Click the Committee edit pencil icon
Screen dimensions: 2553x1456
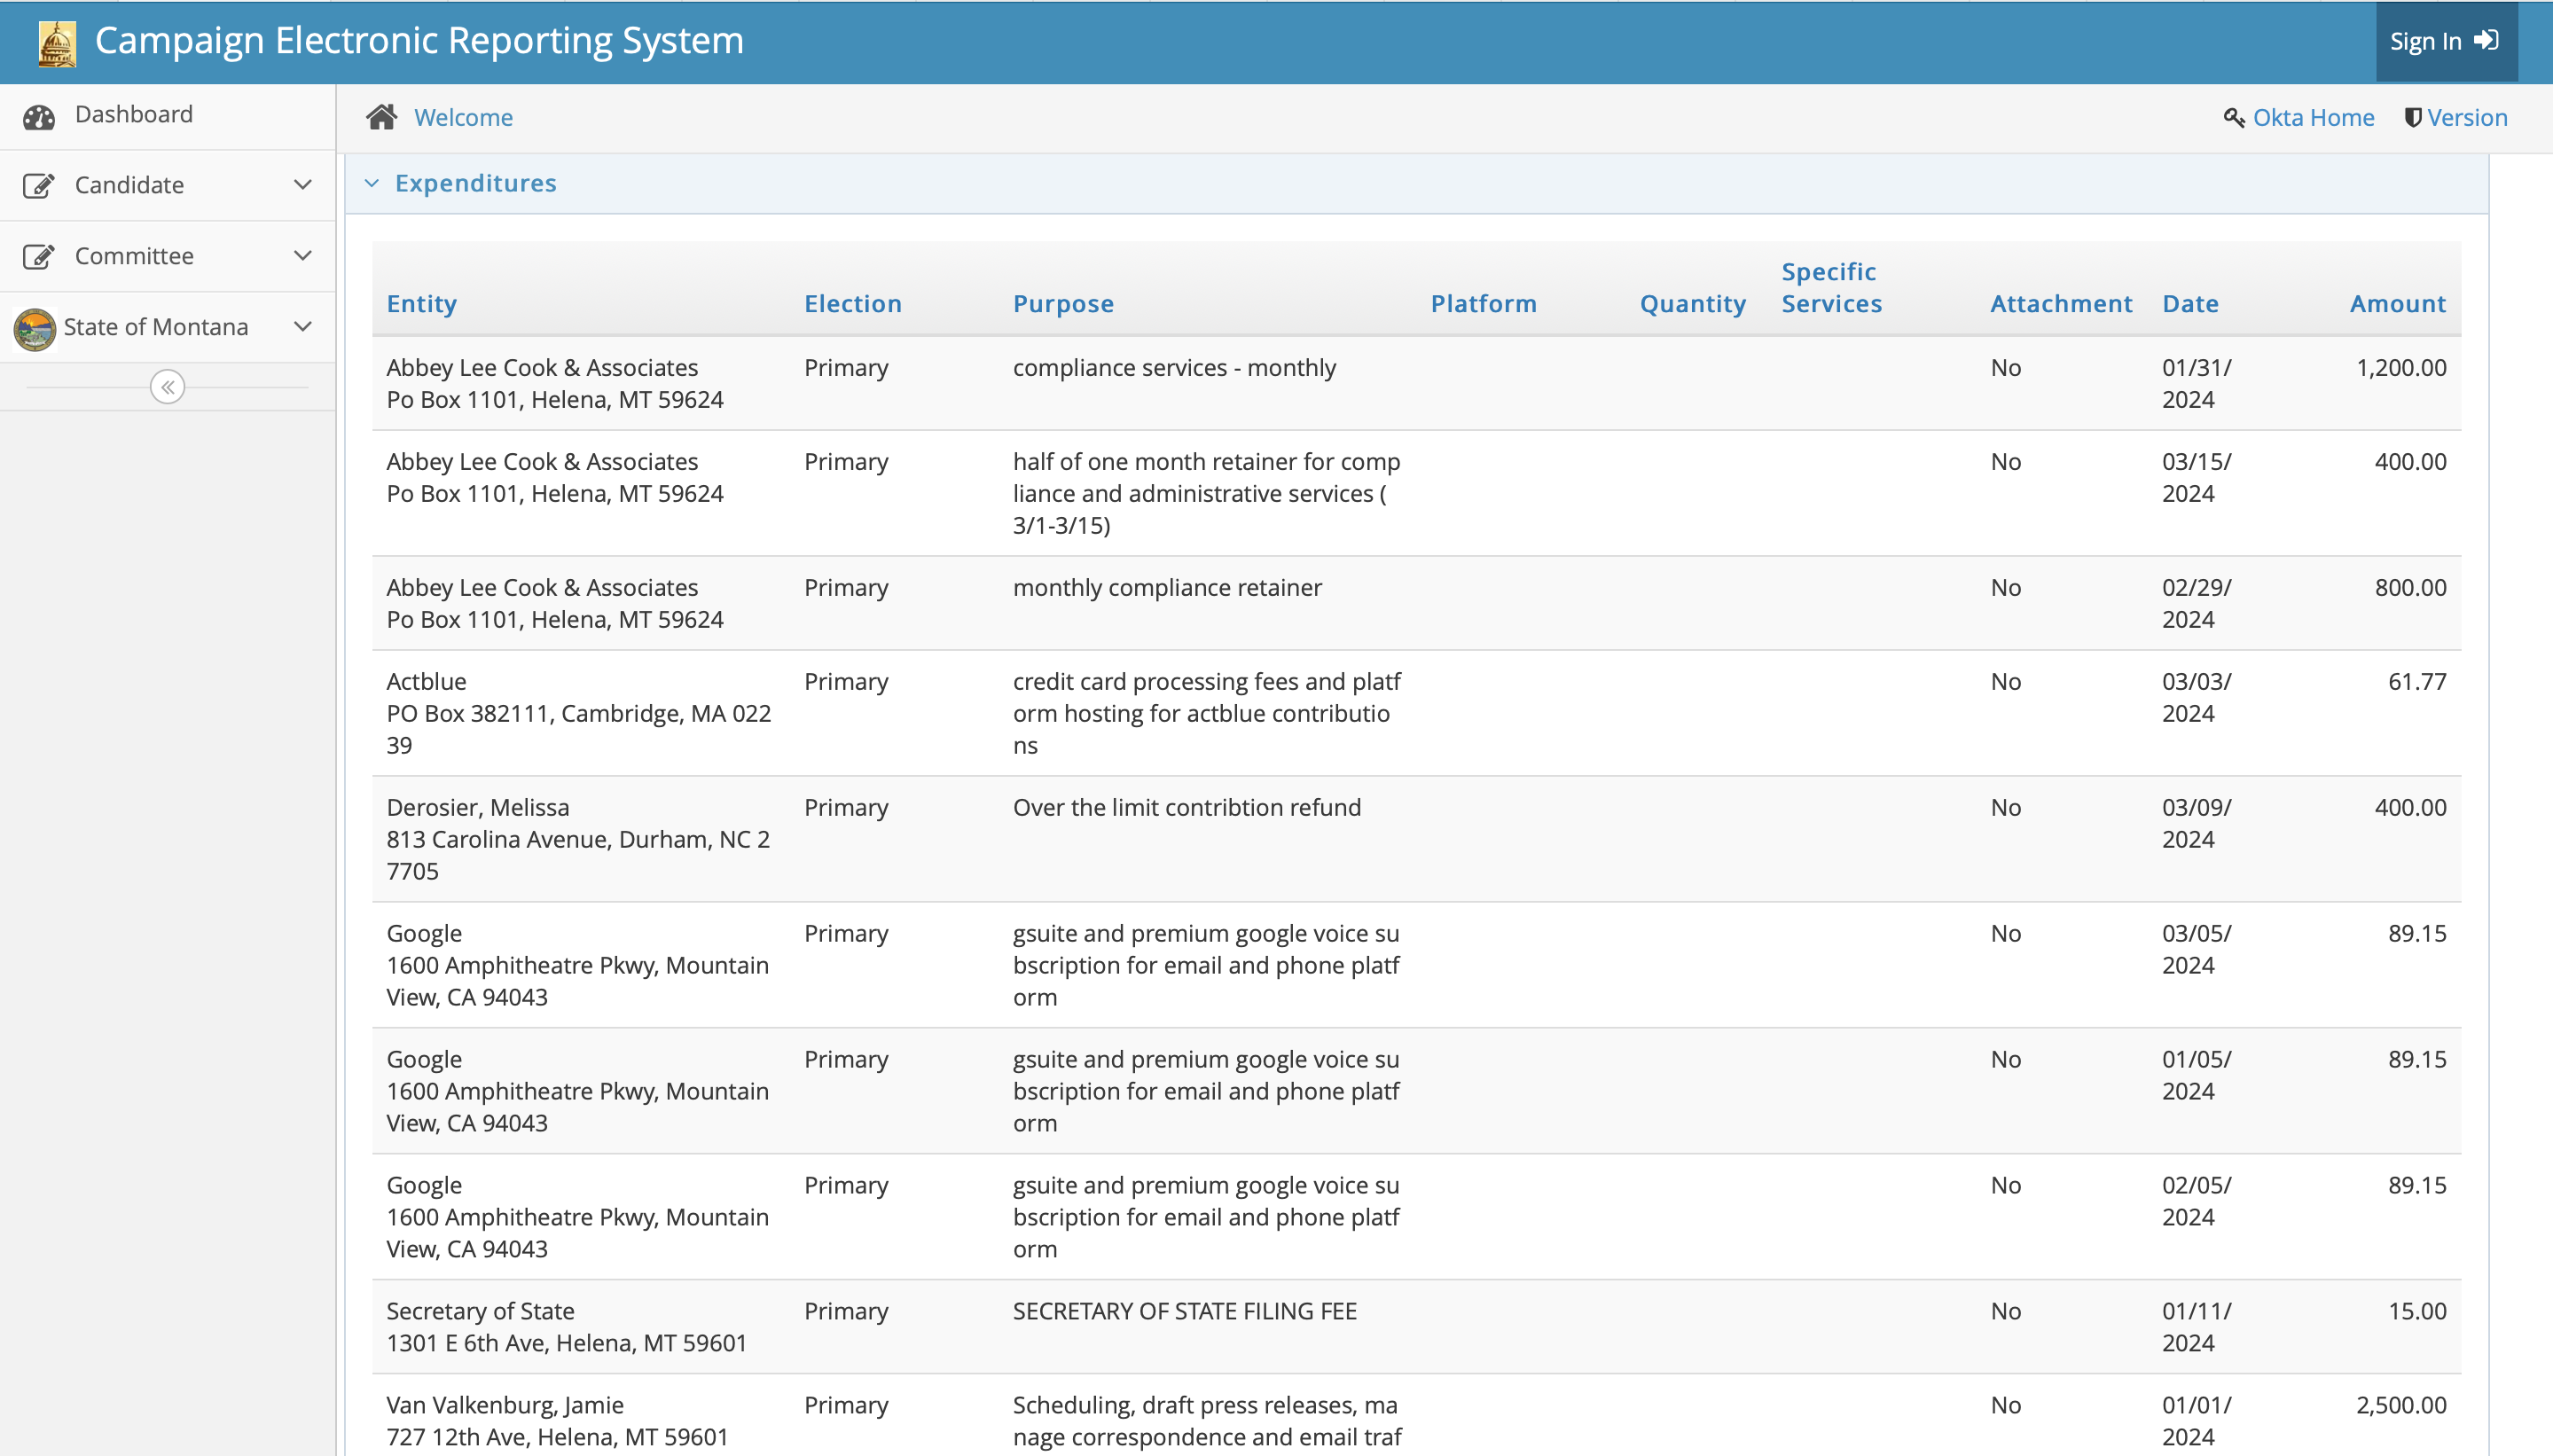(x=38, y=257)
